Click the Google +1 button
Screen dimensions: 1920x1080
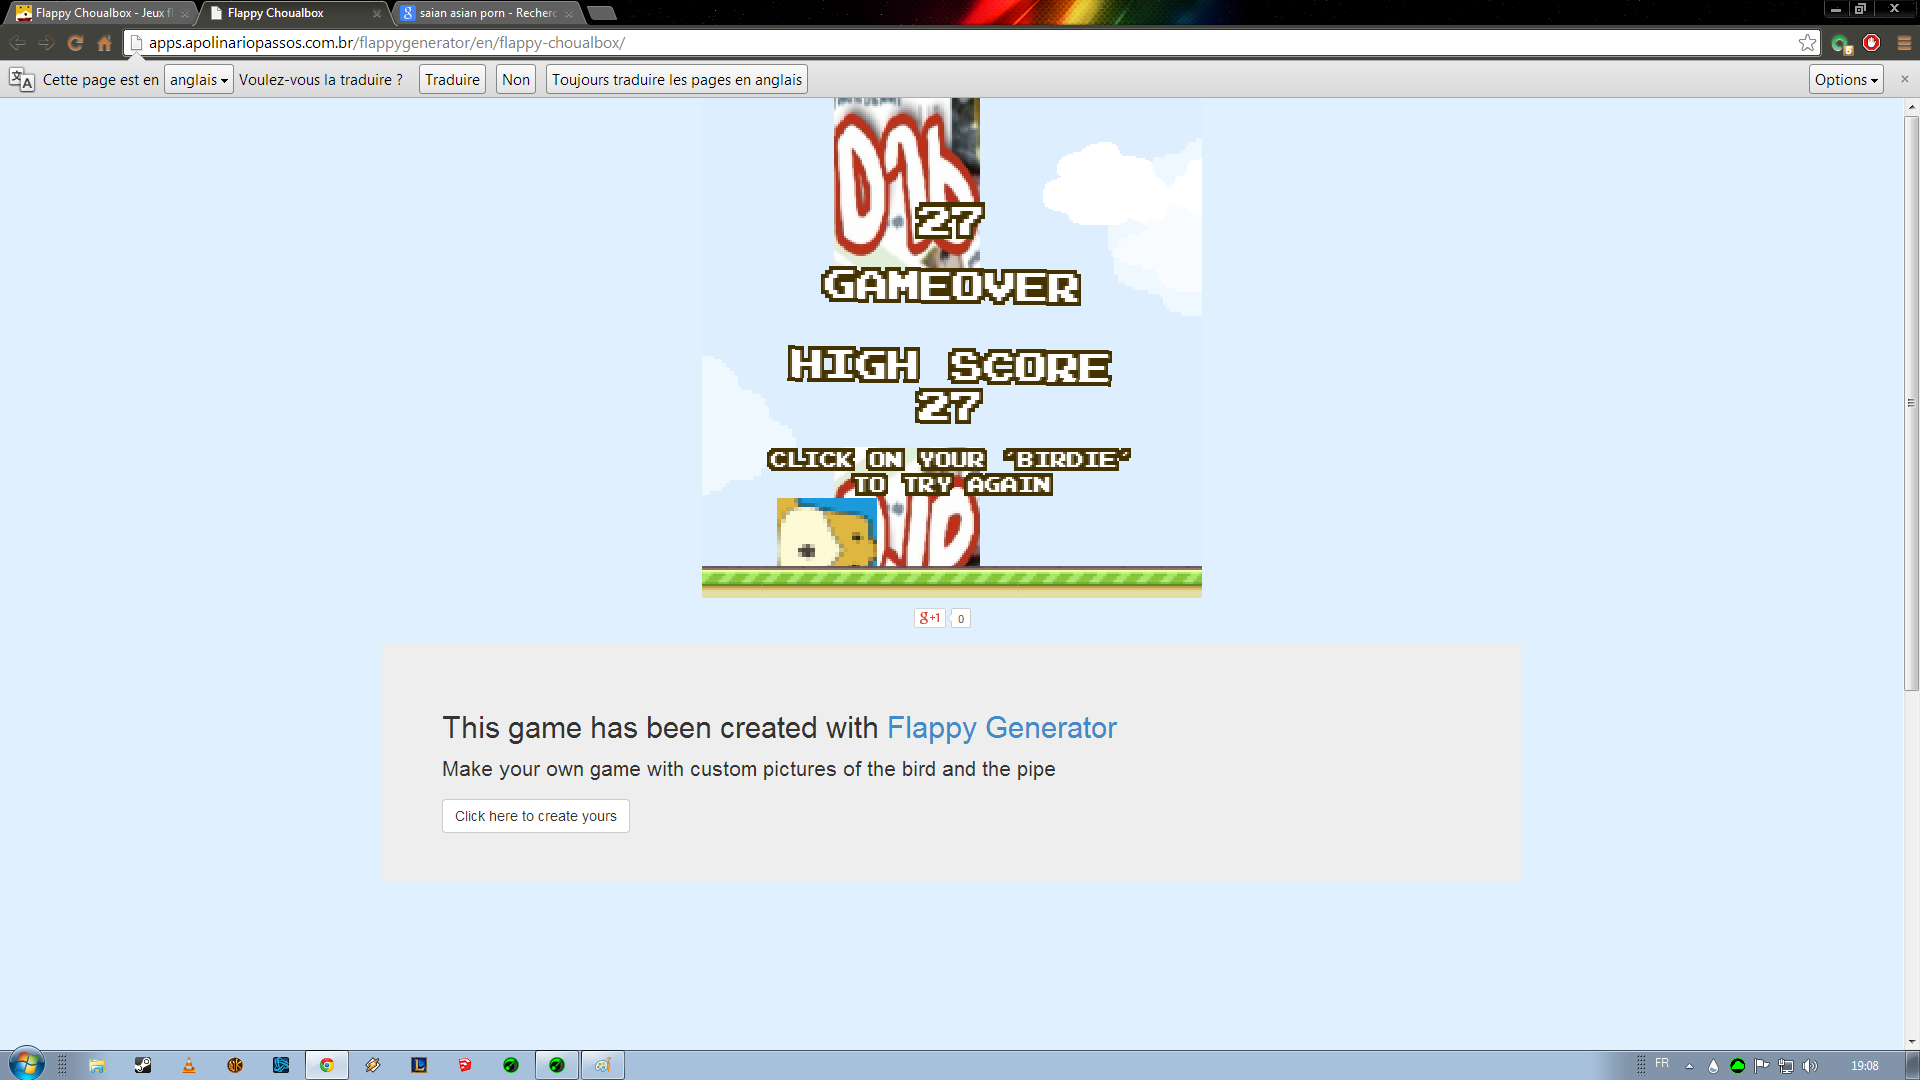point(929,618)
